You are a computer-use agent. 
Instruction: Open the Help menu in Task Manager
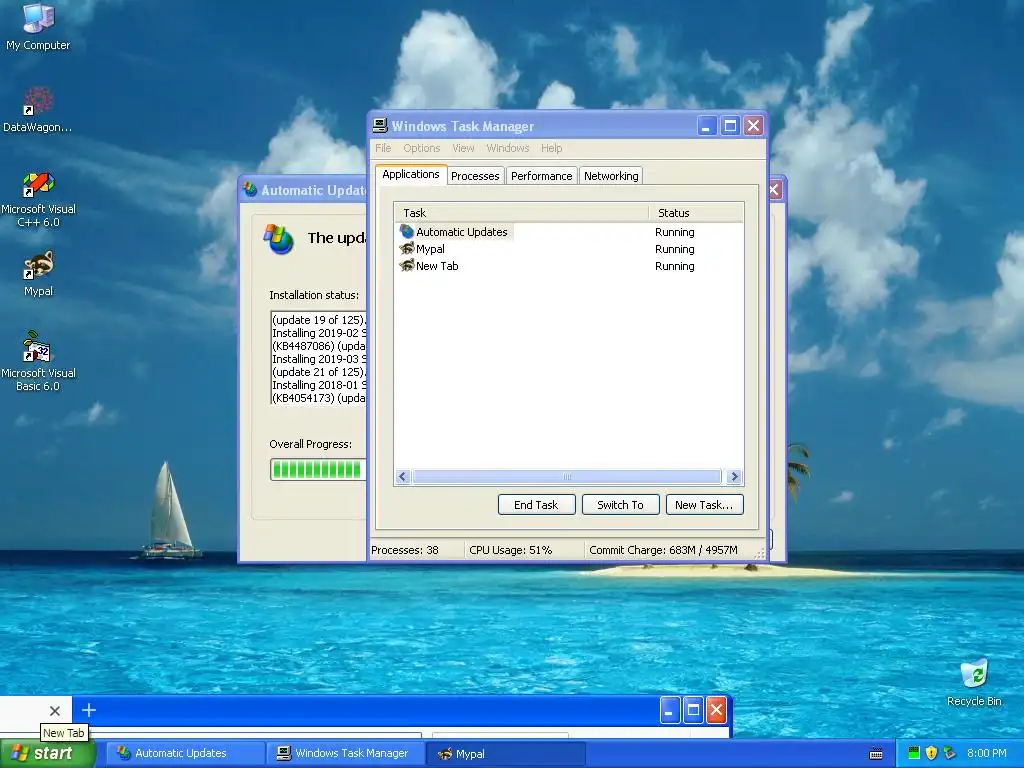tap(551, 148)
